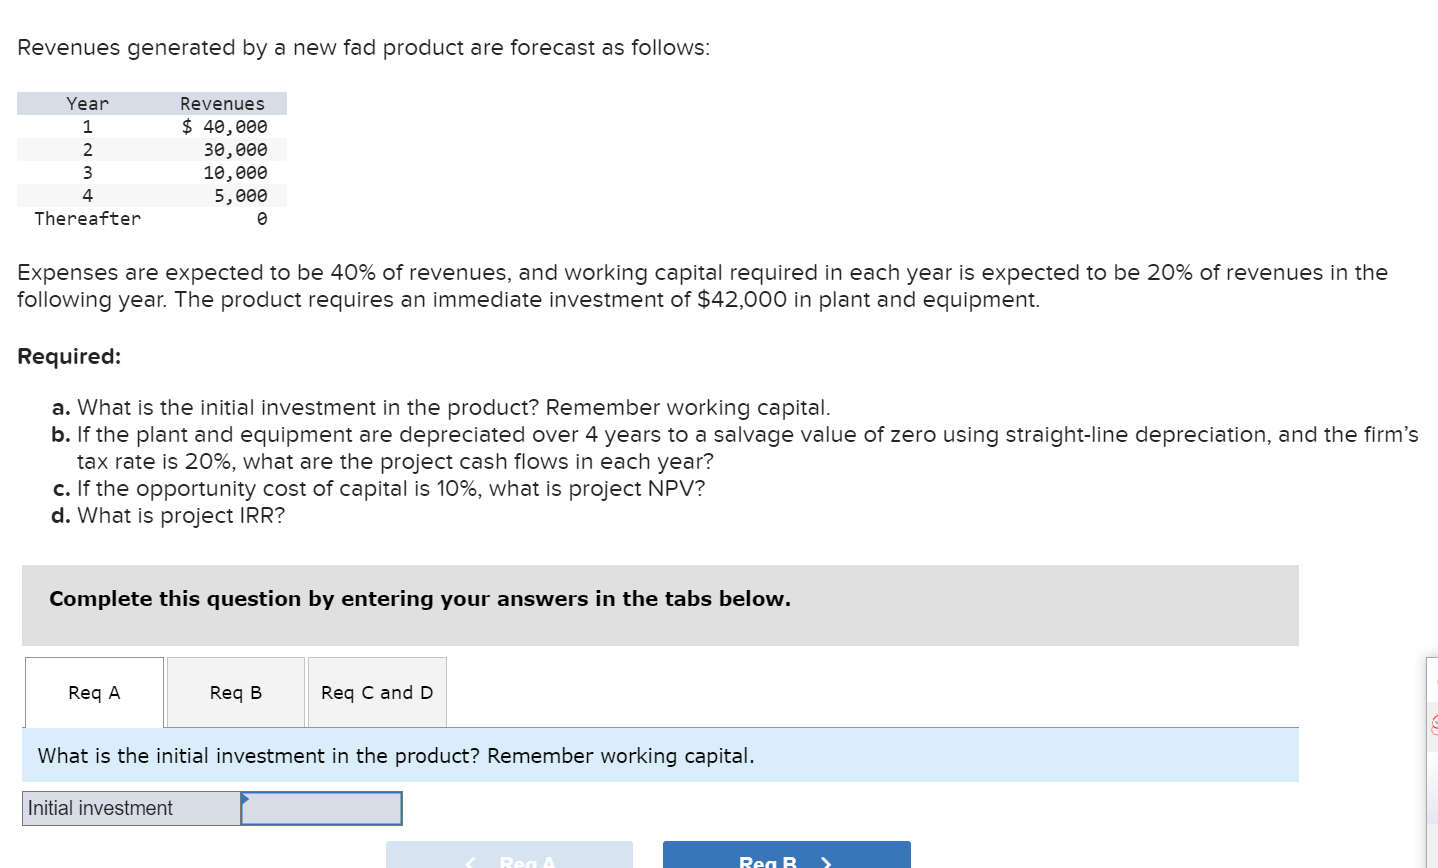Click the "Thereafter" table row
This screenshot has height=868, width=1438.
click(x=86, y=218)
